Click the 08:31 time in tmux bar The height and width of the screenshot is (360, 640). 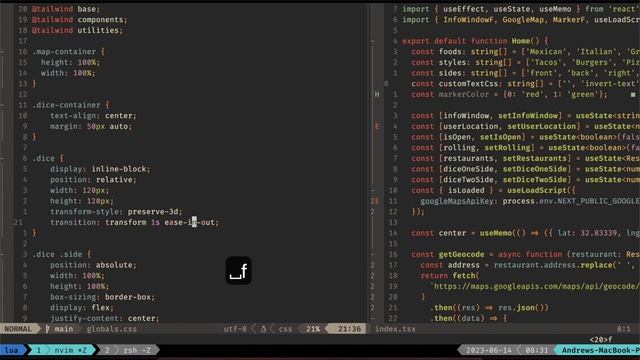point(537,350)
